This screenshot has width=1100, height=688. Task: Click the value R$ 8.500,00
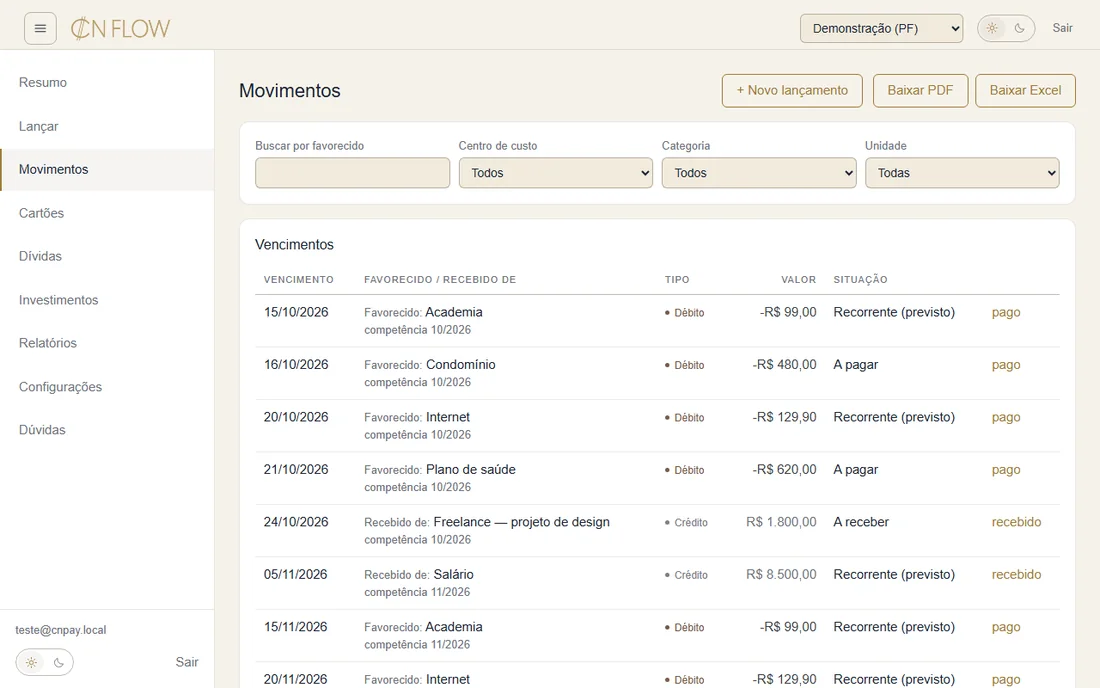[781, 574]
